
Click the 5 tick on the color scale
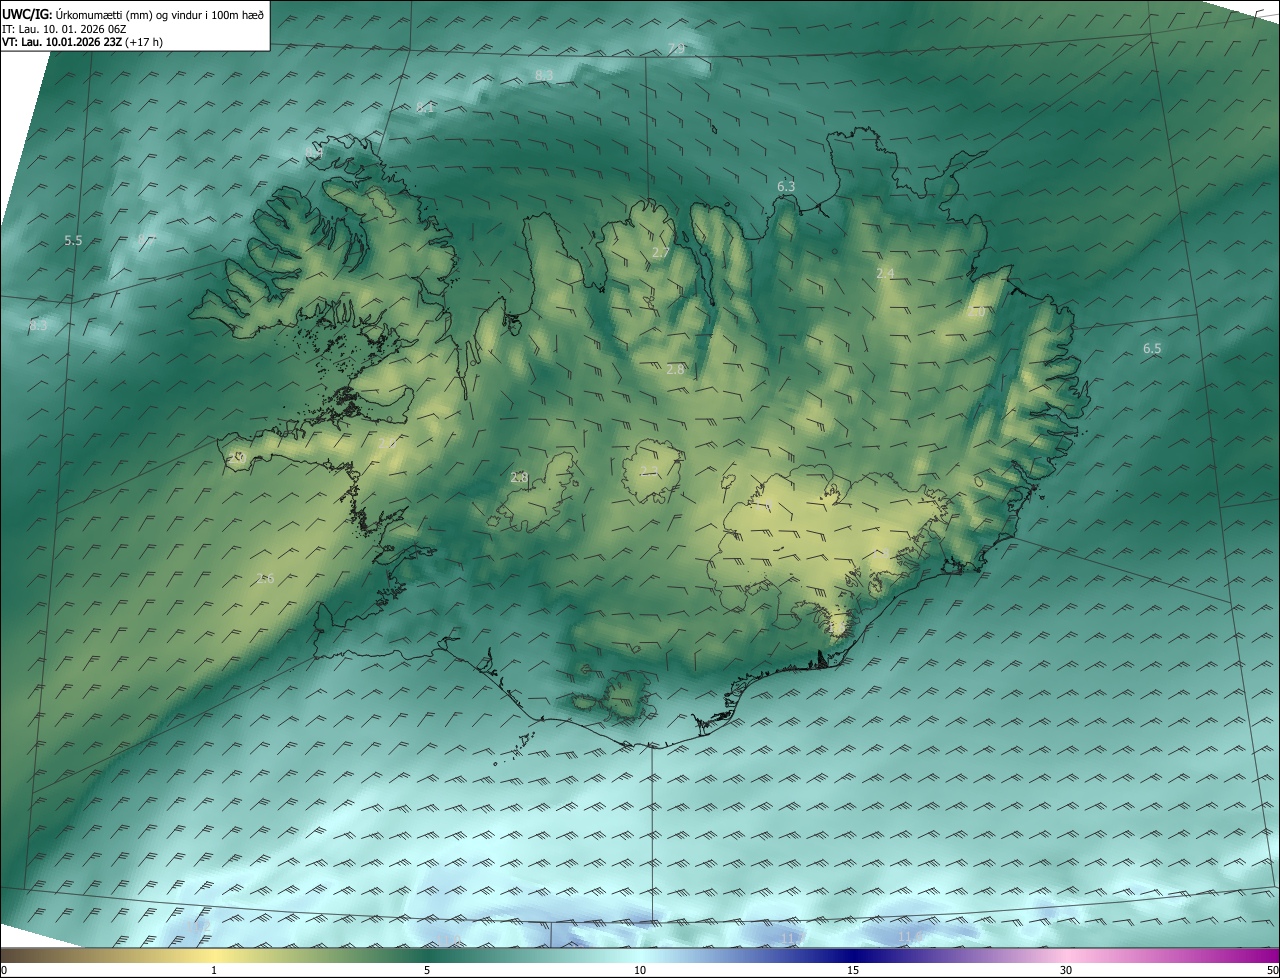pyautogui.click(x=427, y=970)
